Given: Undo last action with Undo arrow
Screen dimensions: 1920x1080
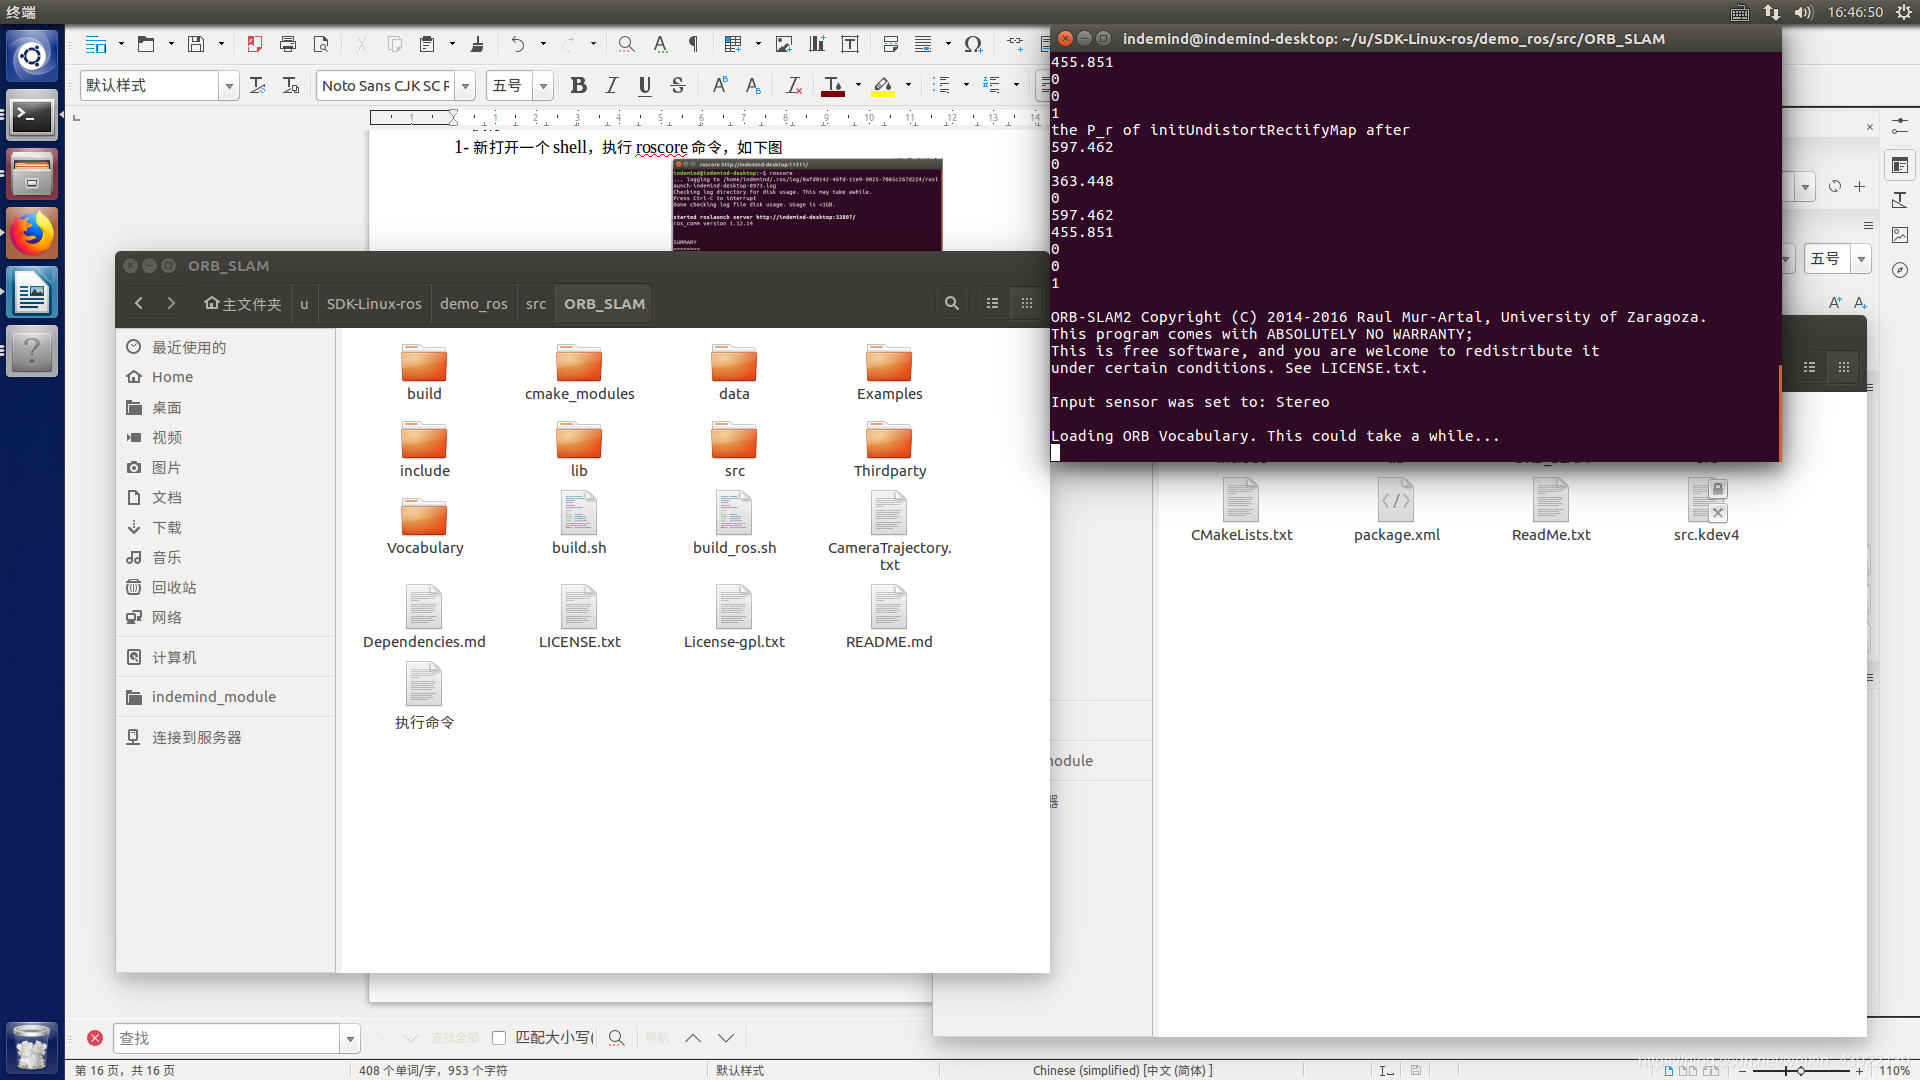Looking at the screenshot, I should 518,44.
